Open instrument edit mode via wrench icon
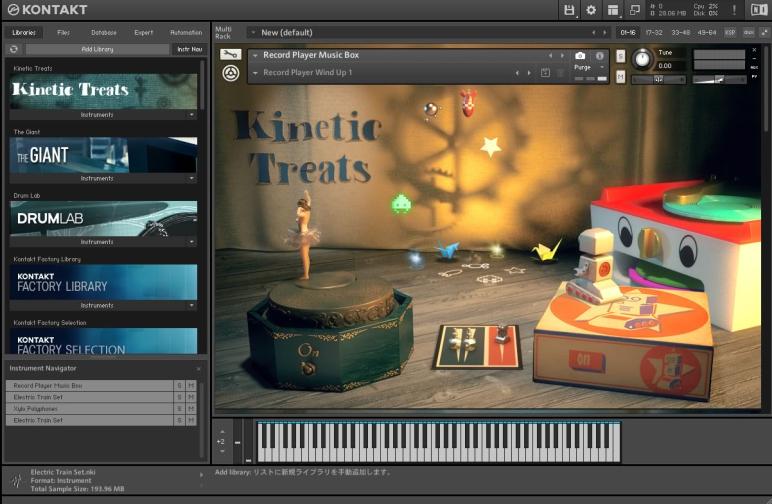The height and width of the screenshot is (504, 772). pos(230,55)
